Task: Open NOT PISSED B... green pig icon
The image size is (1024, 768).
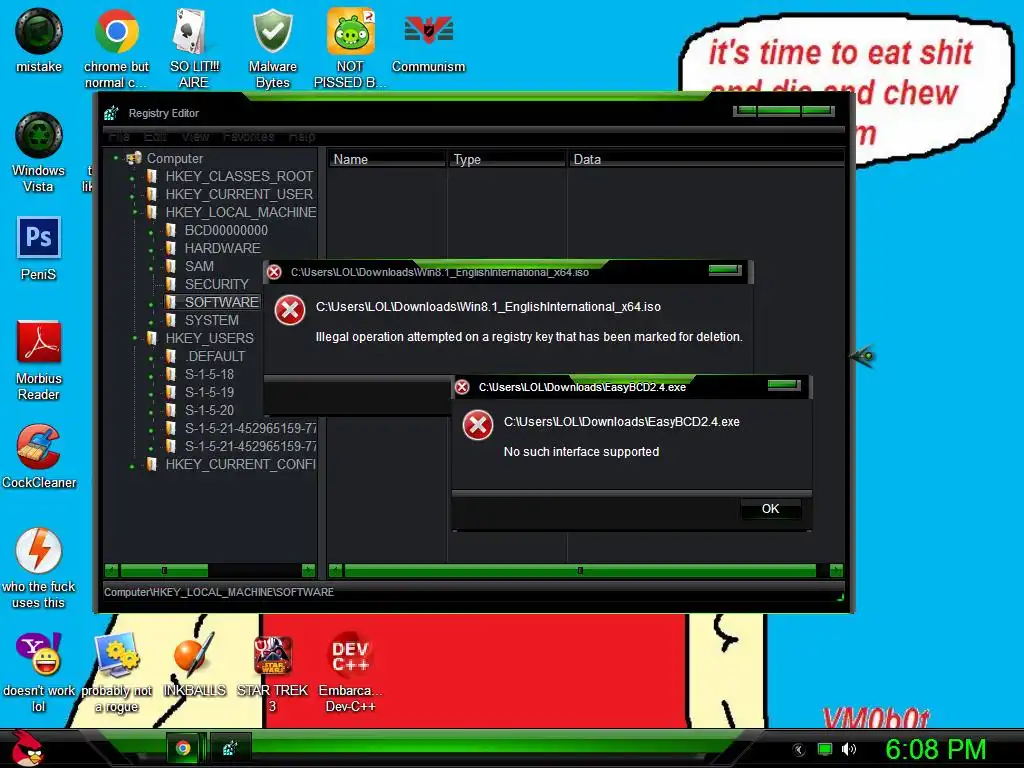Action: pyautogui.click(x=350, y=48)
